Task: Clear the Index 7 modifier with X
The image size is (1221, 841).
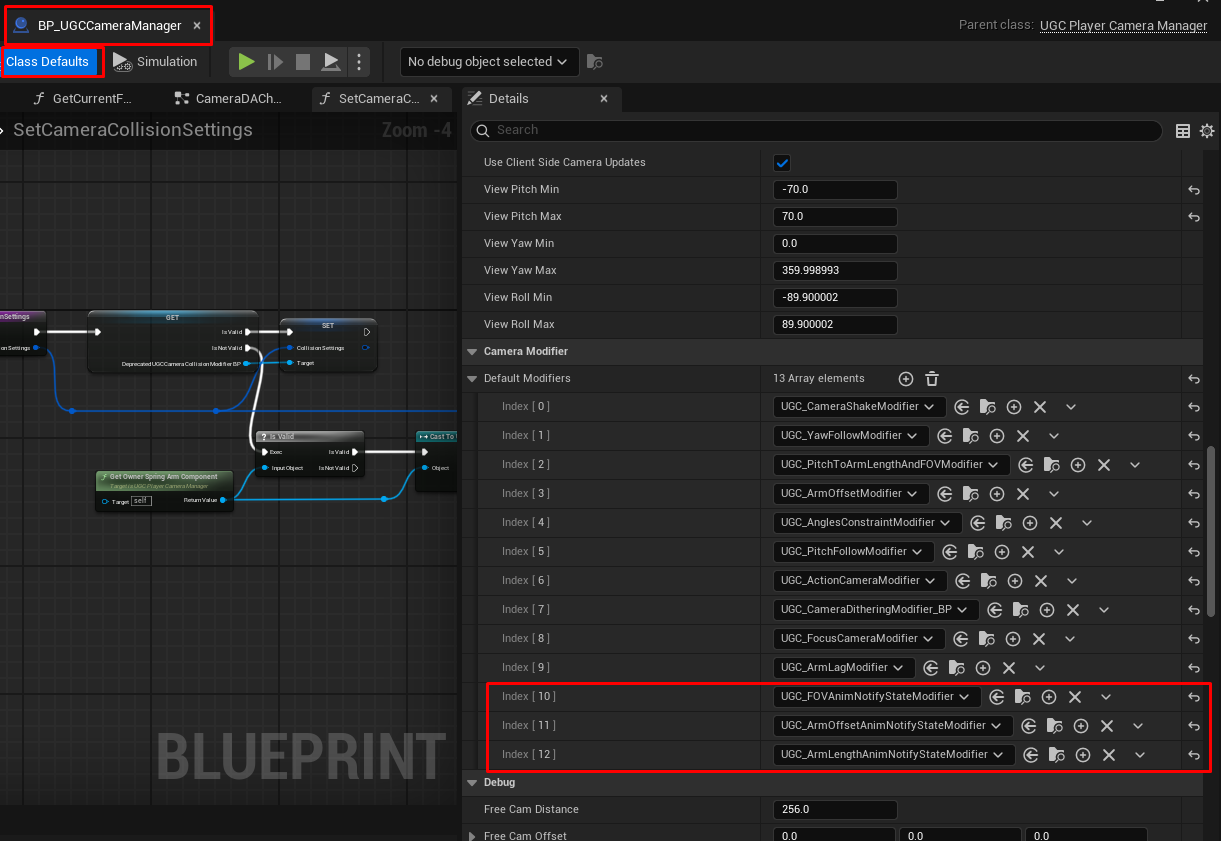Action: [1073, 610]
